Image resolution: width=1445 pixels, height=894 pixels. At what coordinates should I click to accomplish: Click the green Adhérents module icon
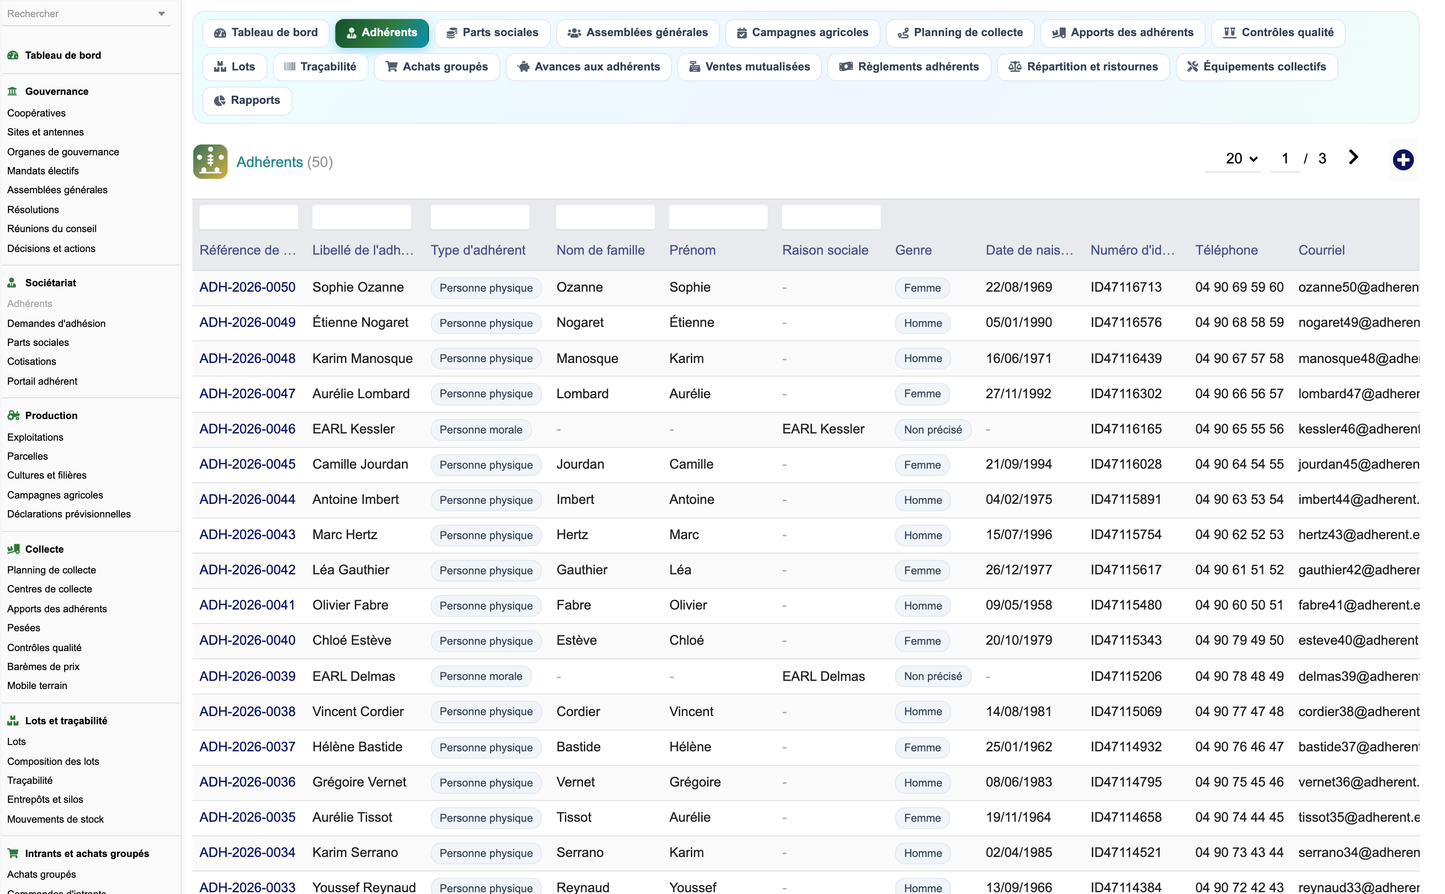(x=210, y=161)
